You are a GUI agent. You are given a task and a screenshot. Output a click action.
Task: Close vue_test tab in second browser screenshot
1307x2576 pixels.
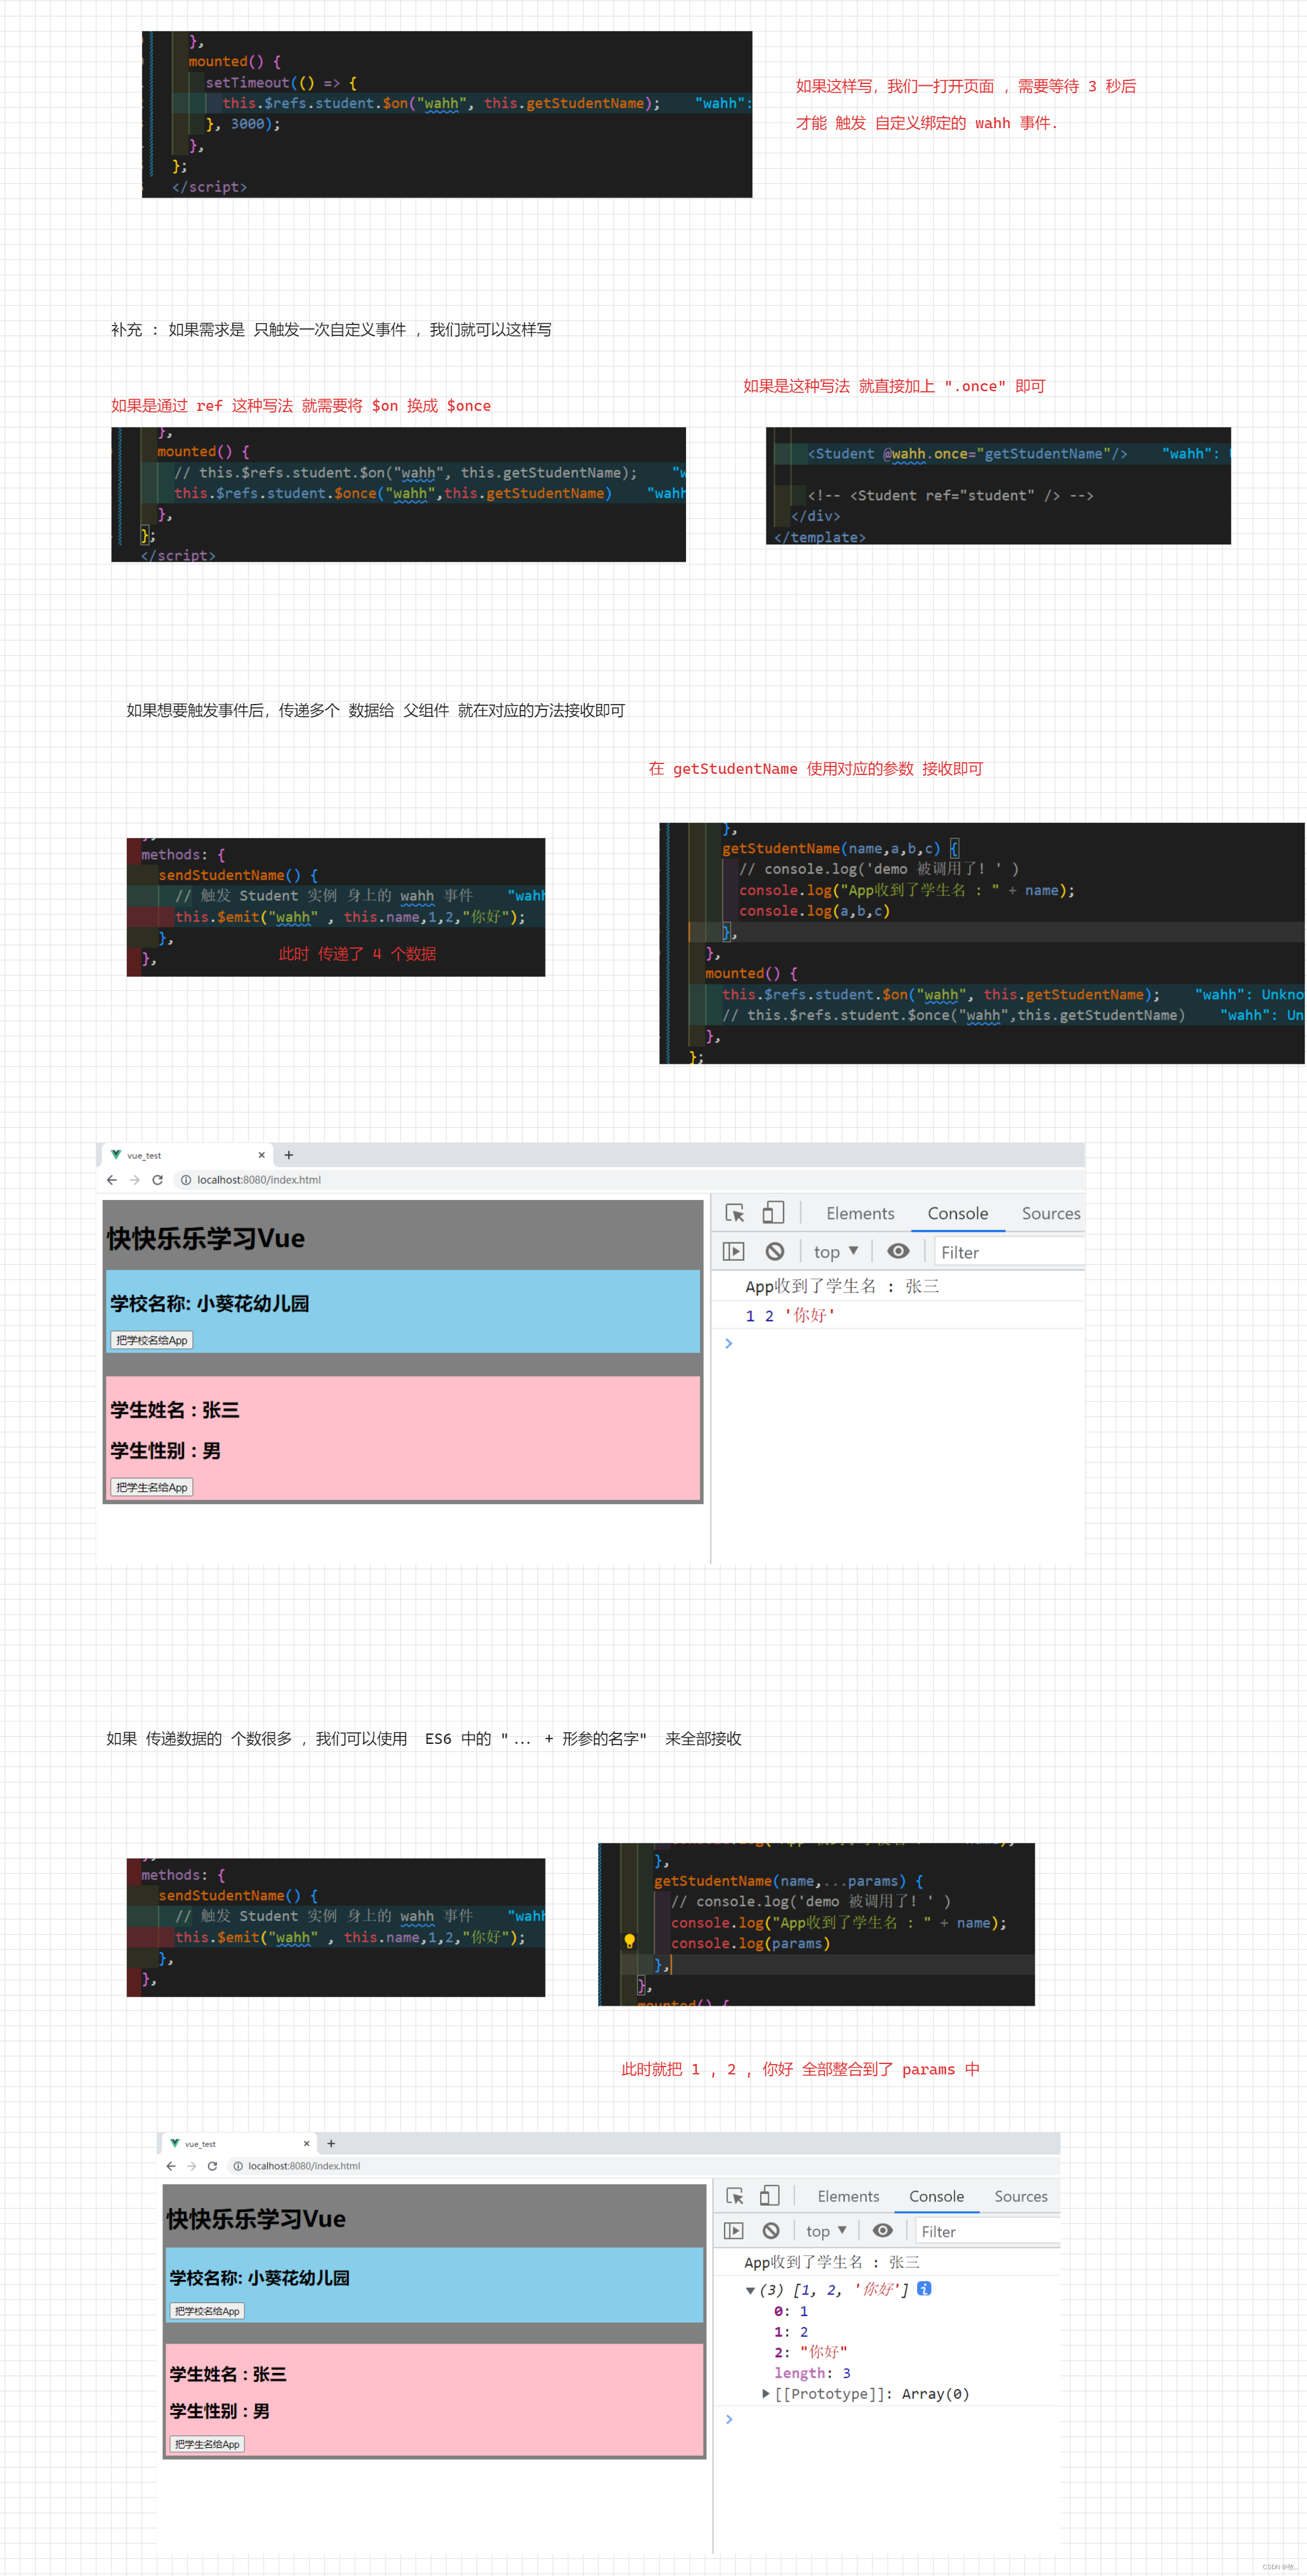pos(306,2143)
